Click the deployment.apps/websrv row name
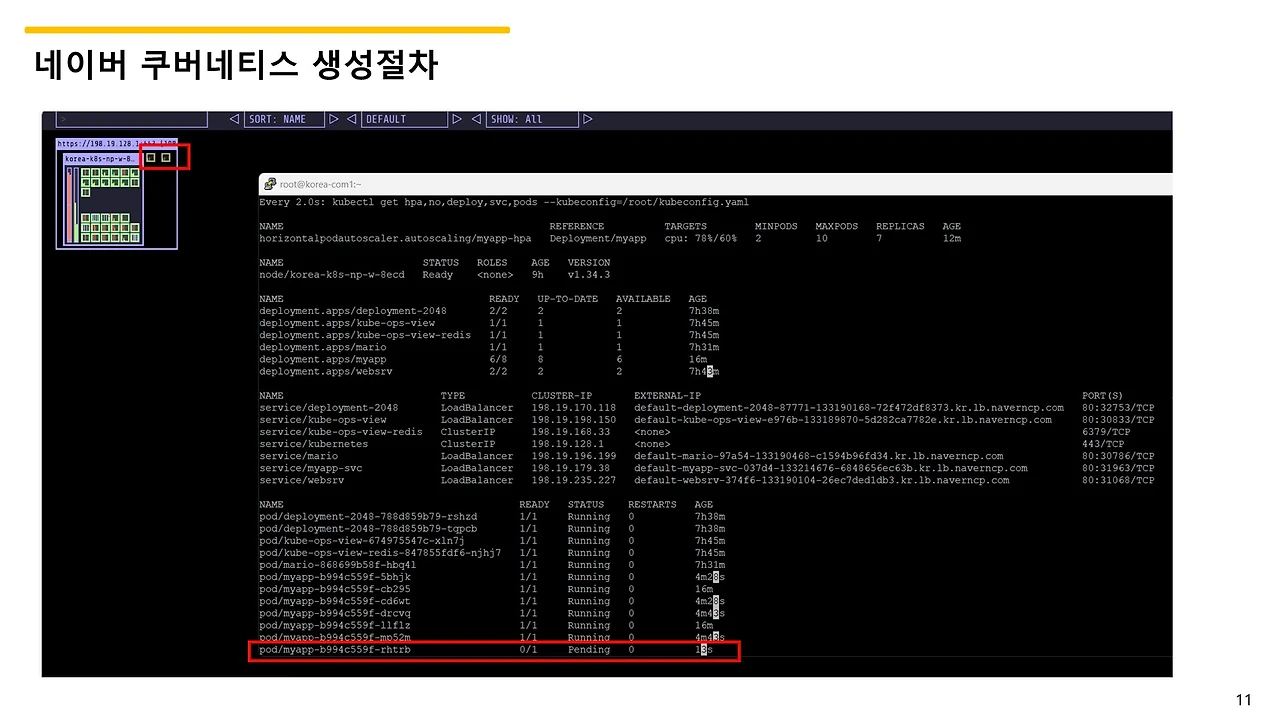 326,371
